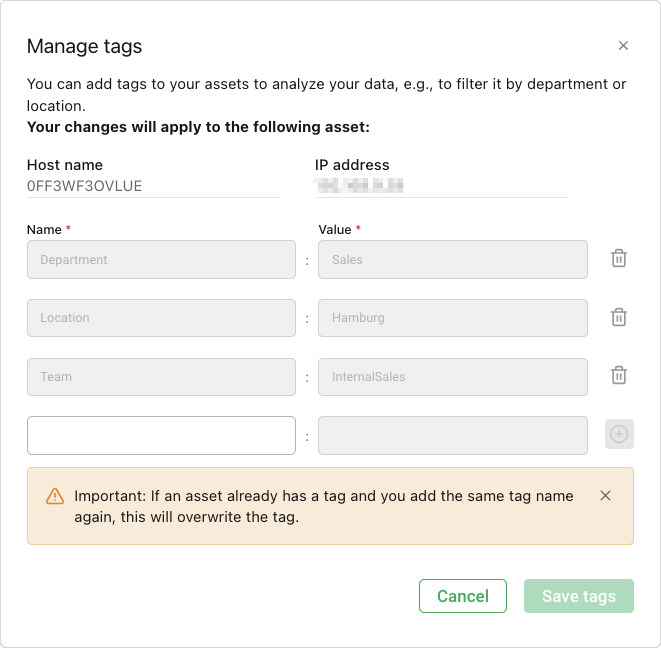Screen dimensions: 661x648
Task: Delete the Department Sales tag
Action: pos(619,258)
